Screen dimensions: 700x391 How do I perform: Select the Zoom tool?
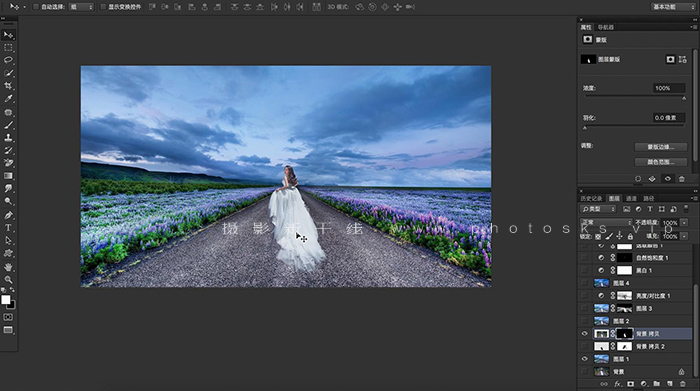8,279
